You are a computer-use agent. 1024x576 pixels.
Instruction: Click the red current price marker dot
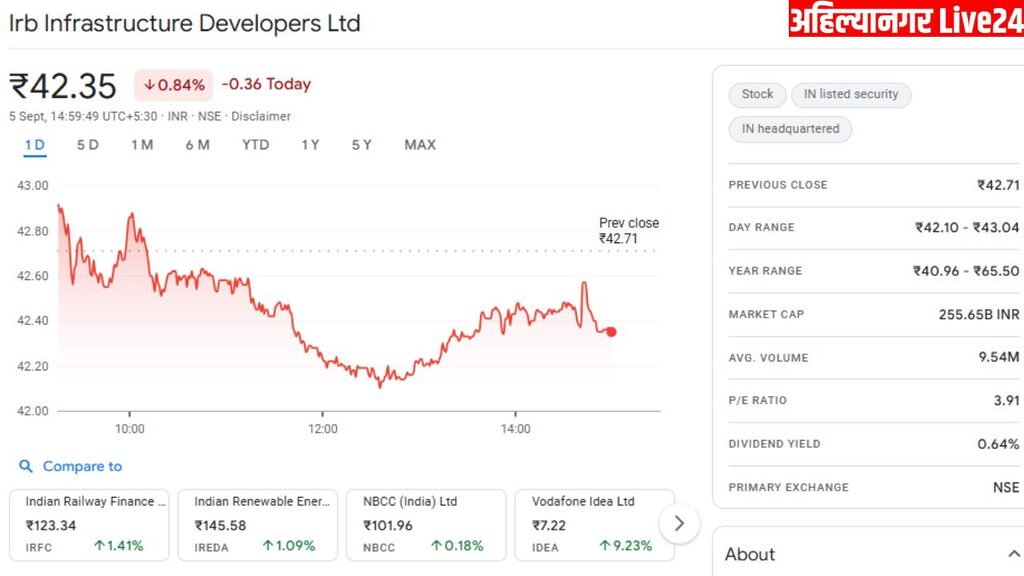pos(611,332)
